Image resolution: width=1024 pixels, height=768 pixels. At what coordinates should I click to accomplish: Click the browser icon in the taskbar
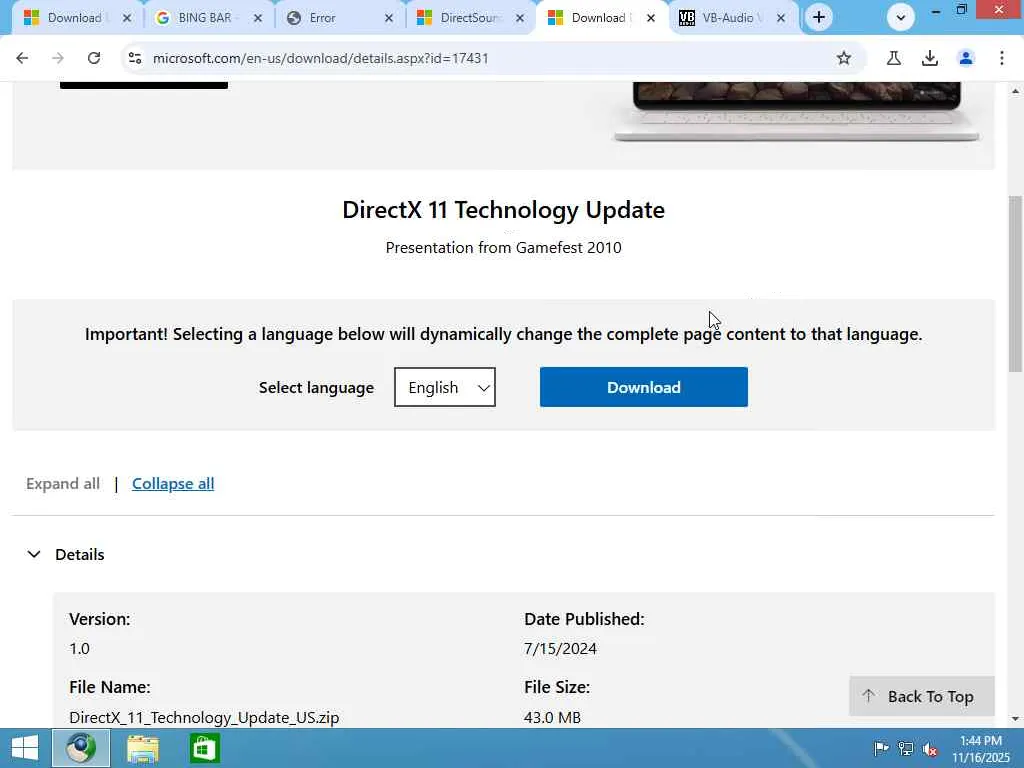pos(81,748)
